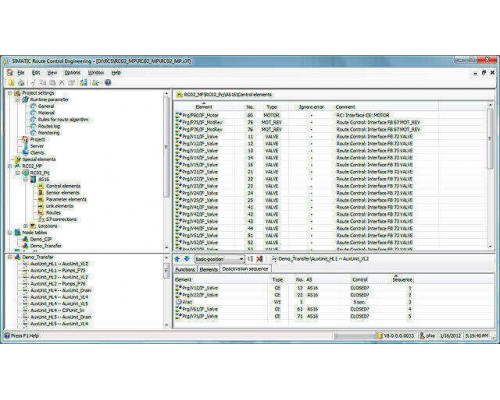Select the Deactivation sequence tab
Screen dimensions: 500x400
(245, 269)
